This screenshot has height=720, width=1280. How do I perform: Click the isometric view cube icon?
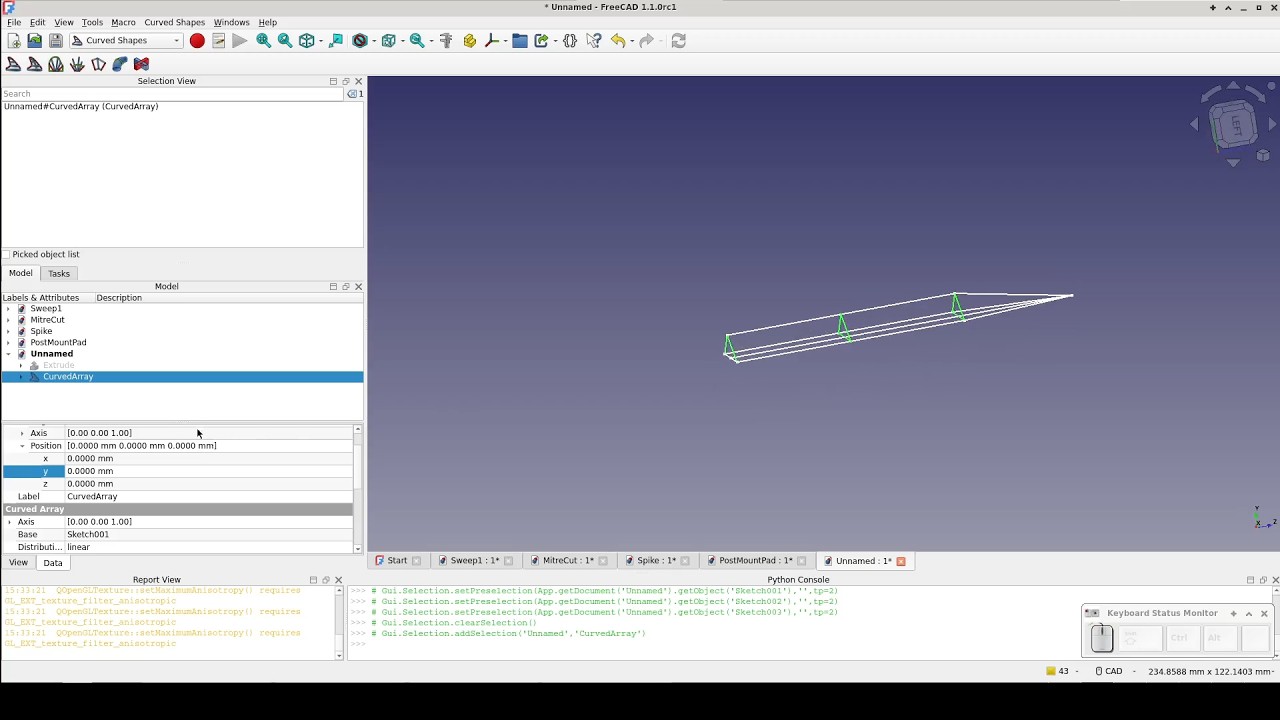click(307, 41)
